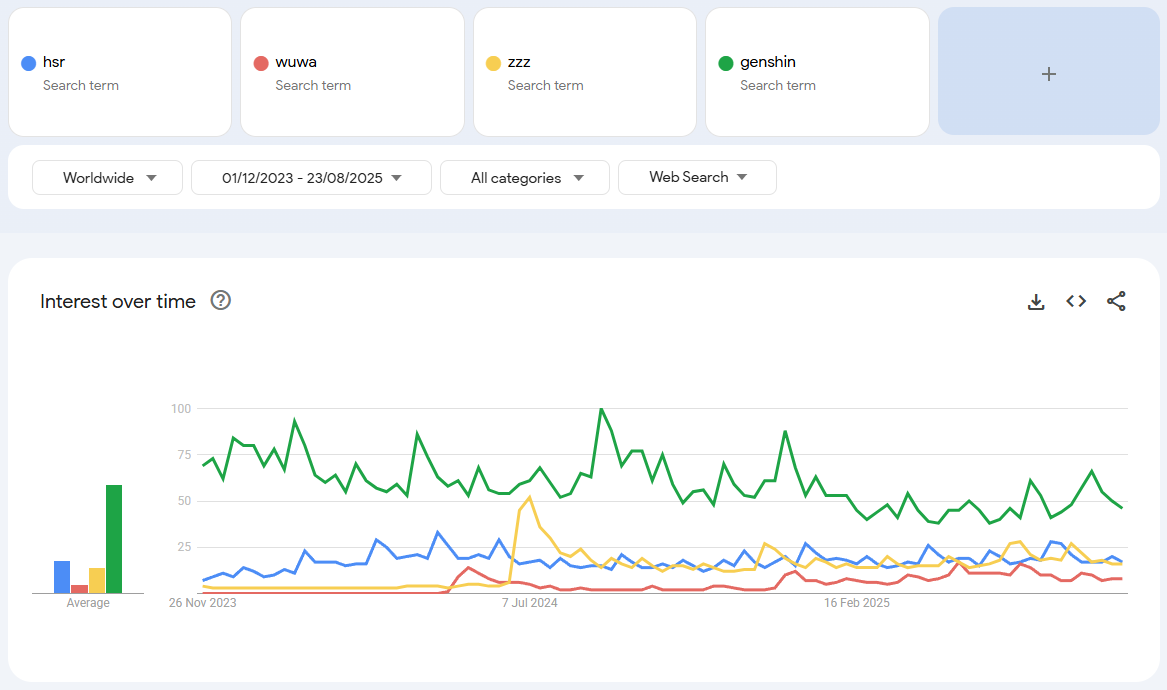Click the embed code icon
Screen dimensions: 1167x690
click(1076, 301)
